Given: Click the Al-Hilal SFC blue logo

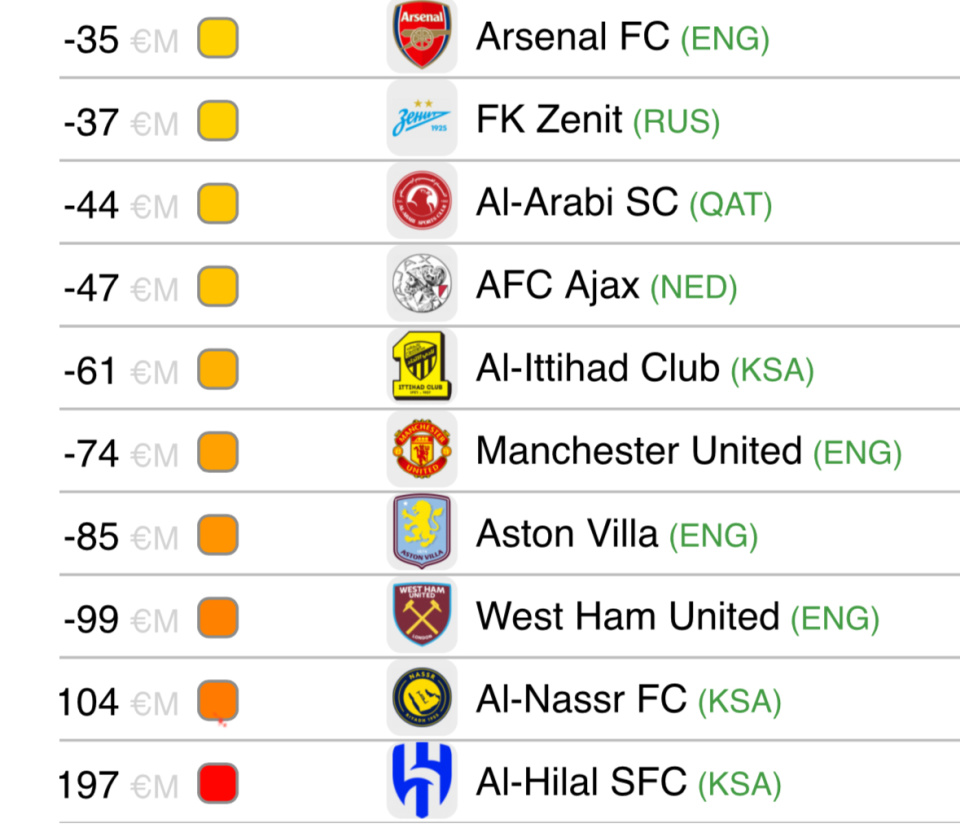Looking at the screenshot, I should 421,783.
